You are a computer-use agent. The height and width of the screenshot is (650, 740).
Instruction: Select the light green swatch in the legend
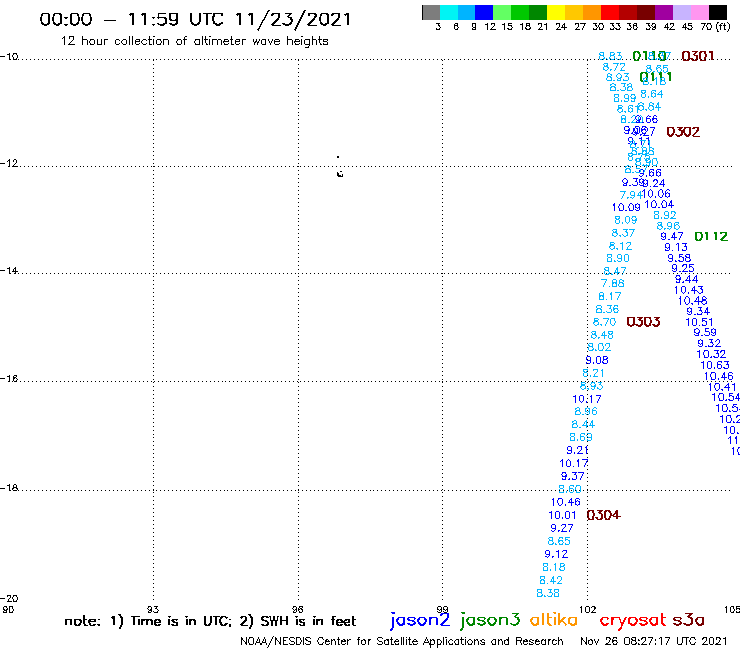[x=502, y=12]
